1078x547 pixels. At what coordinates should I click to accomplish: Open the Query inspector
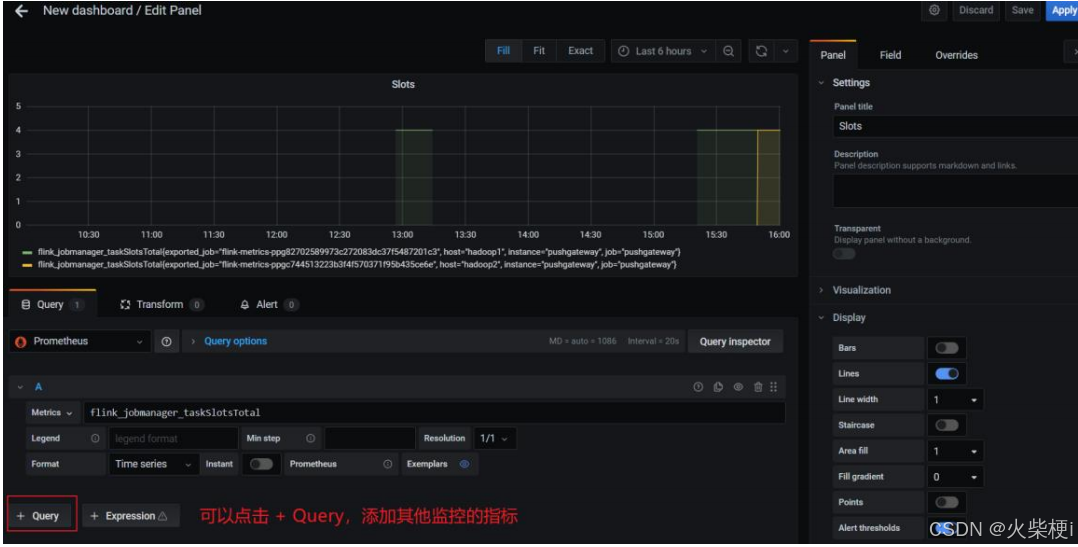[735, 342]
